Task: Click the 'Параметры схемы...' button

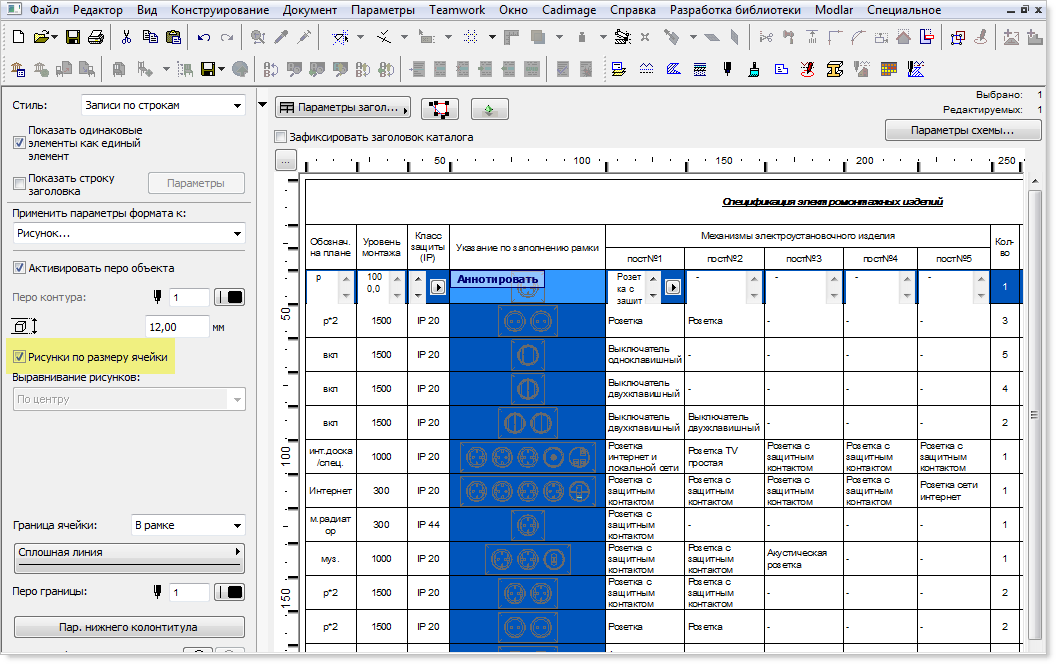Action: (962, 131)
